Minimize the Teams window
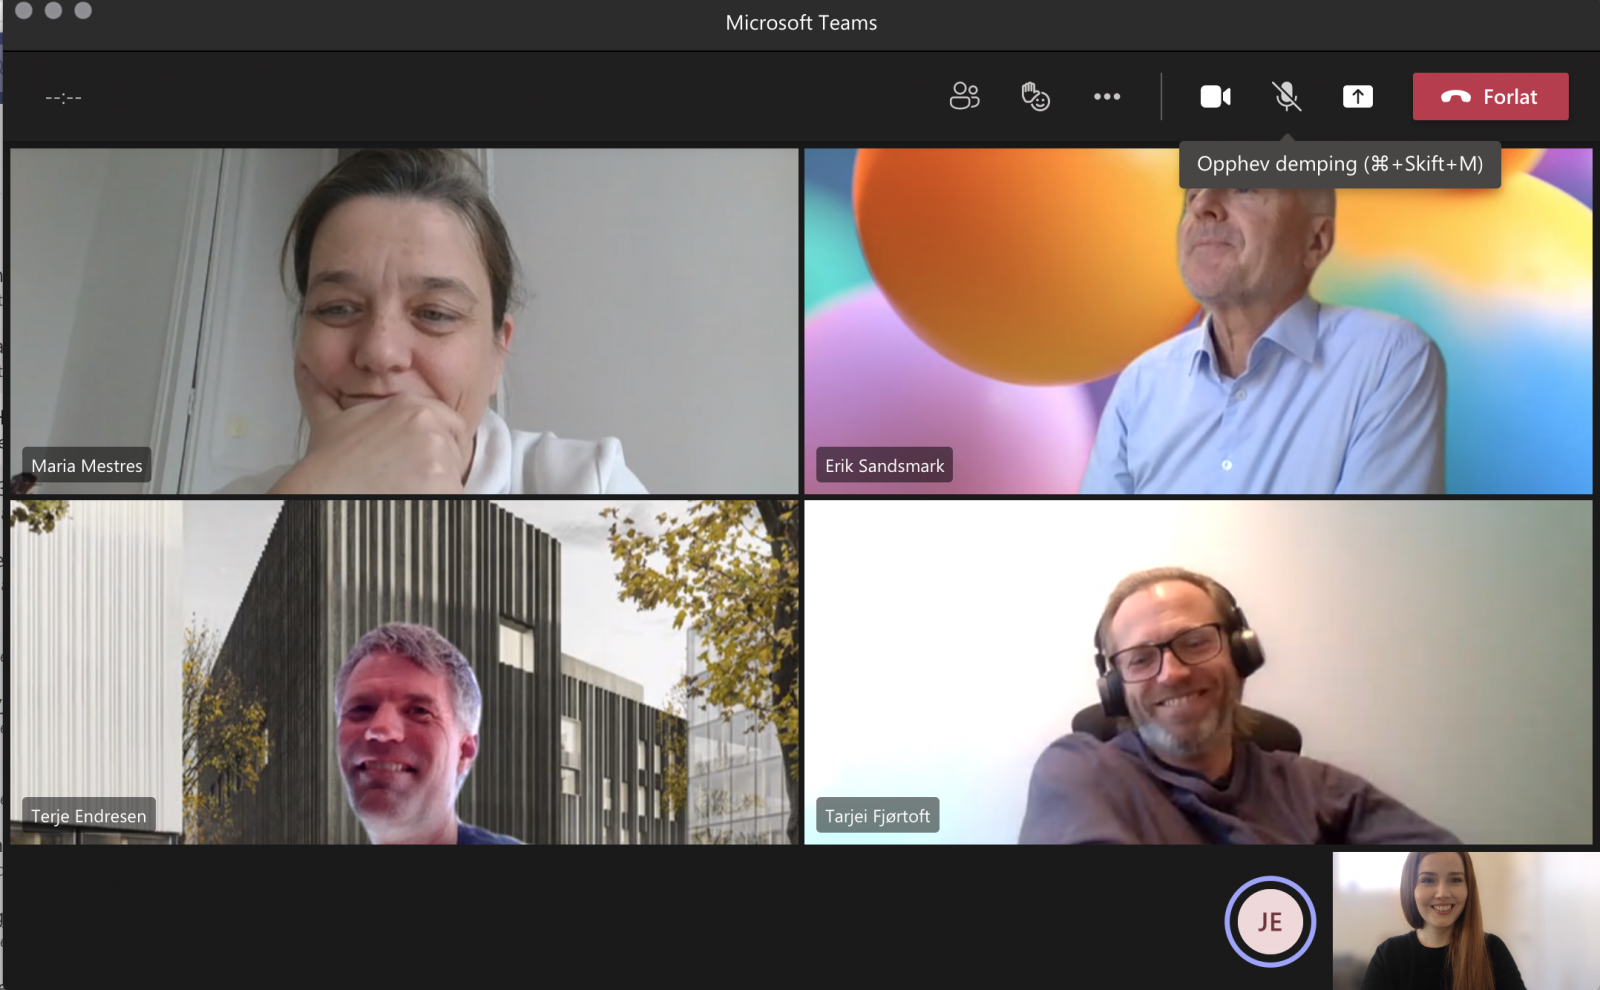Image resolution: width=1600 pixels, height=990 pixels. (x=54, y=10)
